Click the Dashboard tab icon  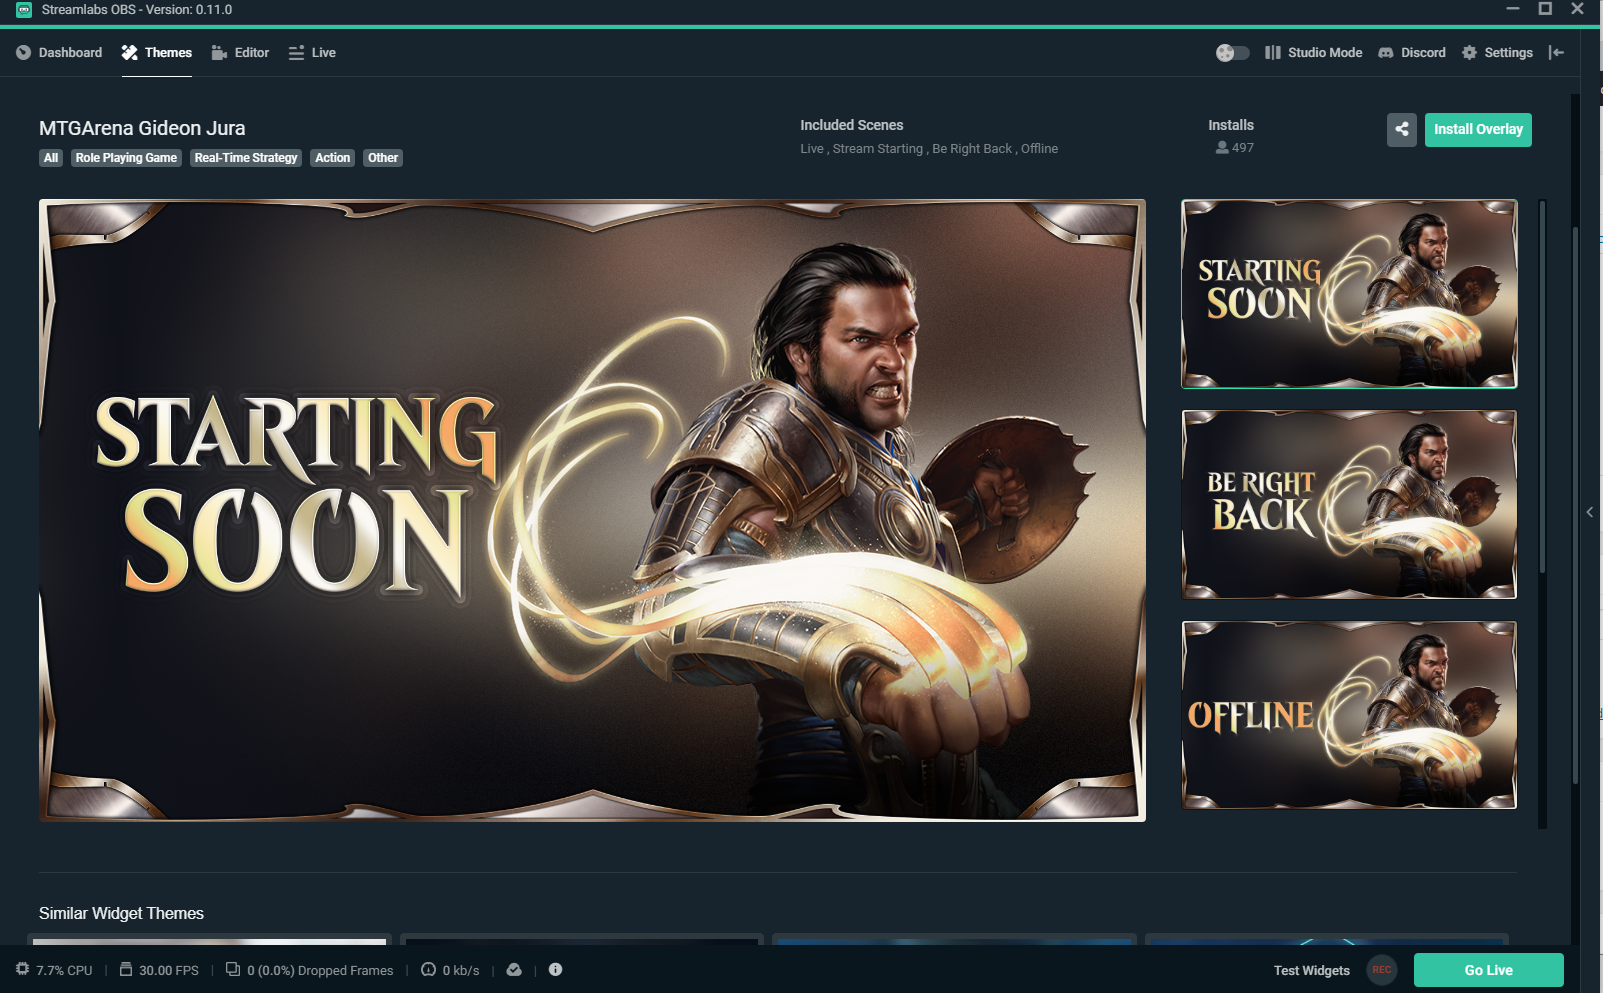24,53
